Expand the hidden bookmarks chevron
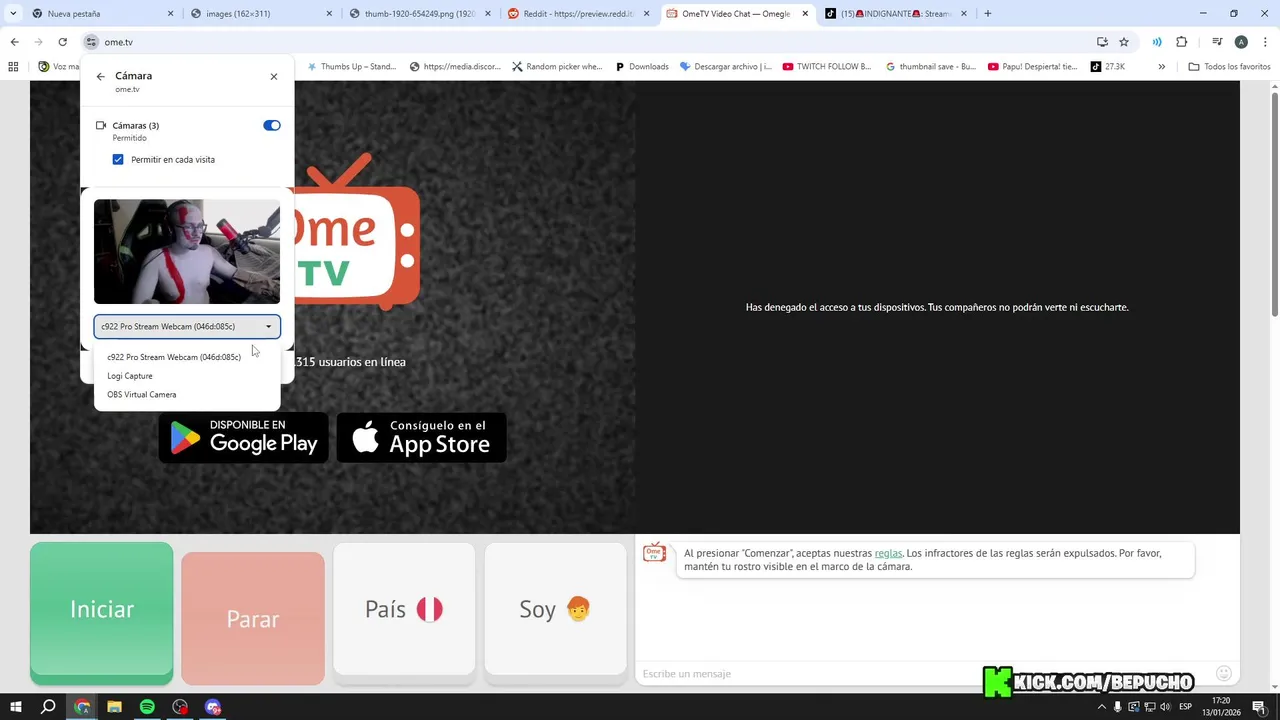1280x720 pixels. [x=1161, y=67]
